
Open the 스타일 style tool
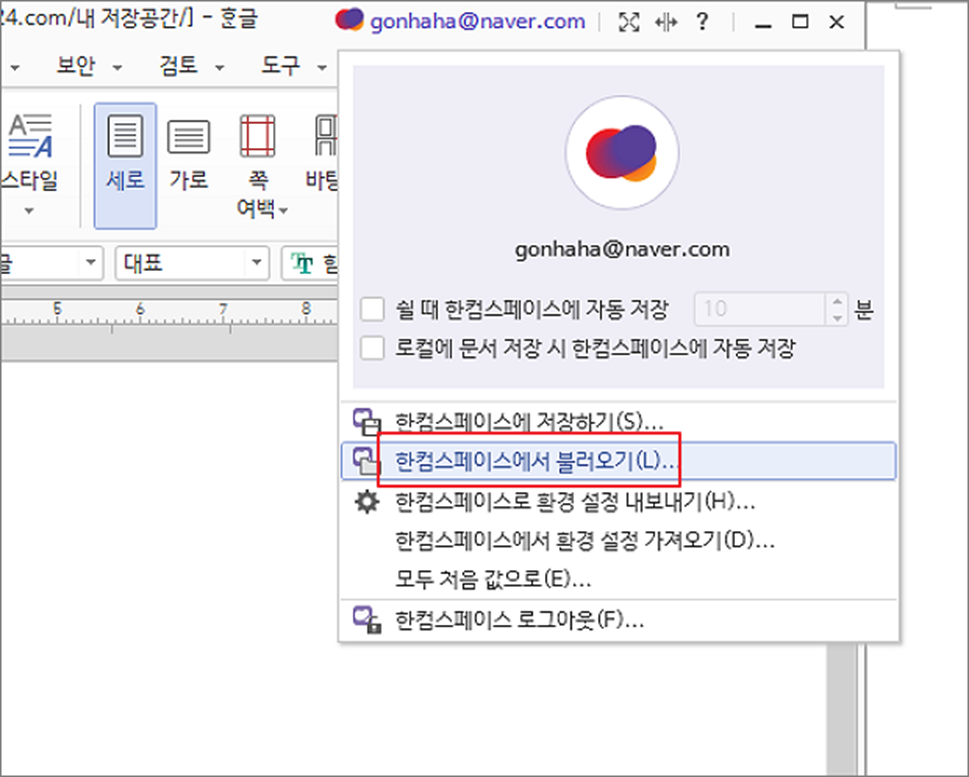pyautogui.click(x=30, y=137)
